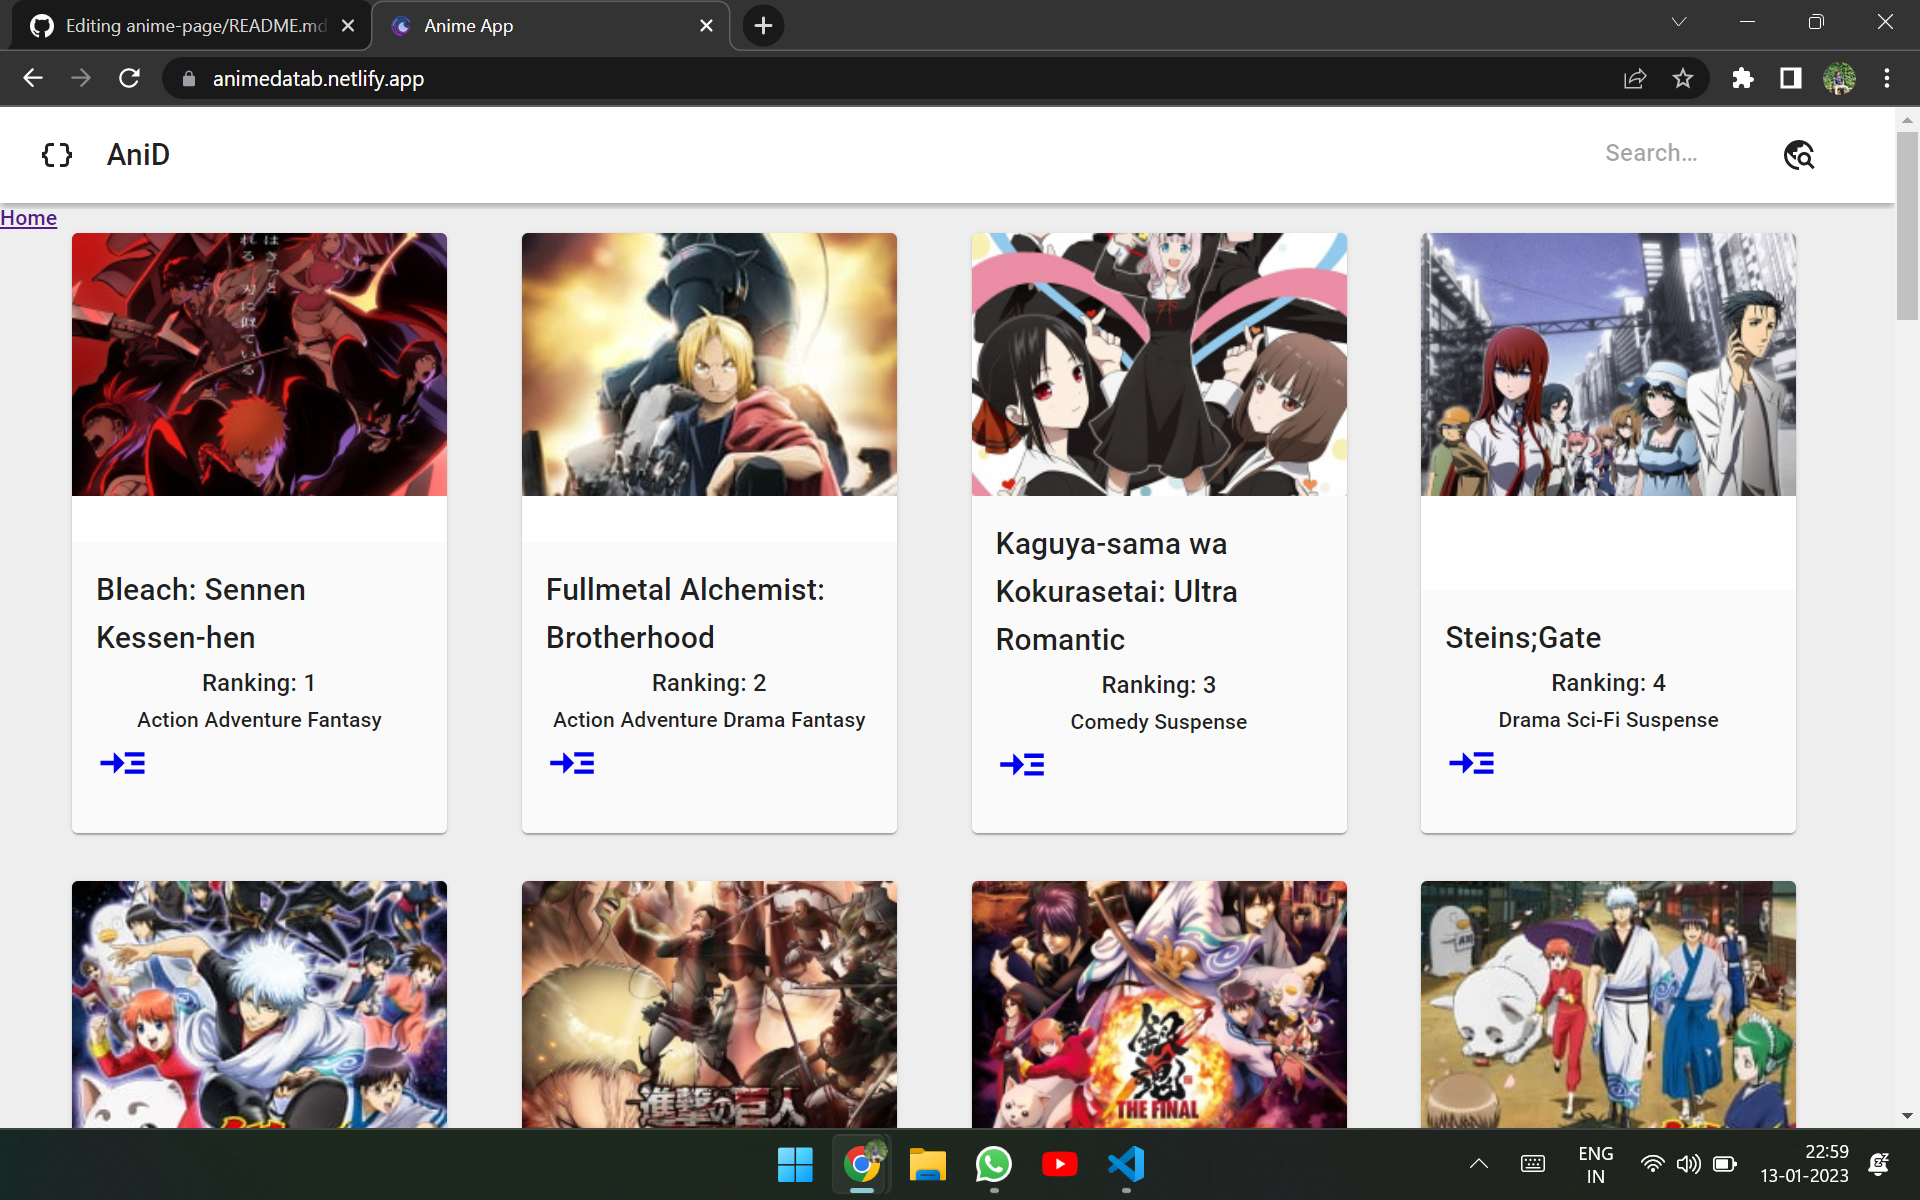Click the search globe icon in header

1799,154
